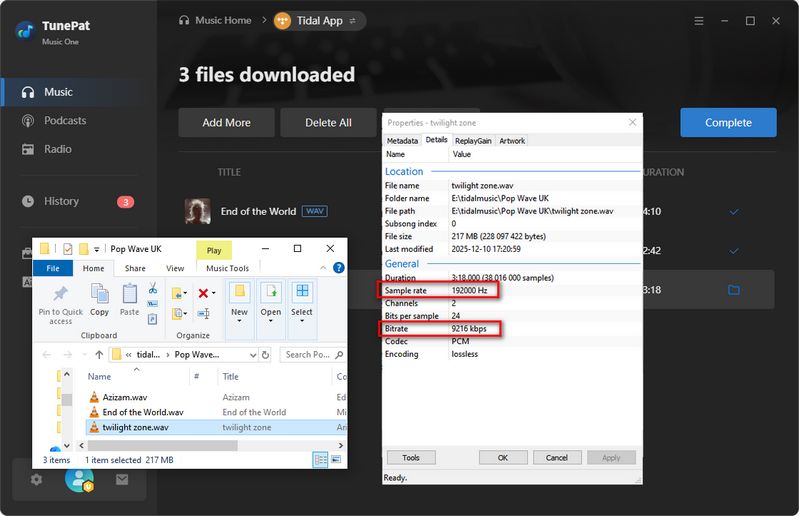This screenshot has width=799, height=516.
Task: Click the blue Complete button
Action: click(728, 122)
